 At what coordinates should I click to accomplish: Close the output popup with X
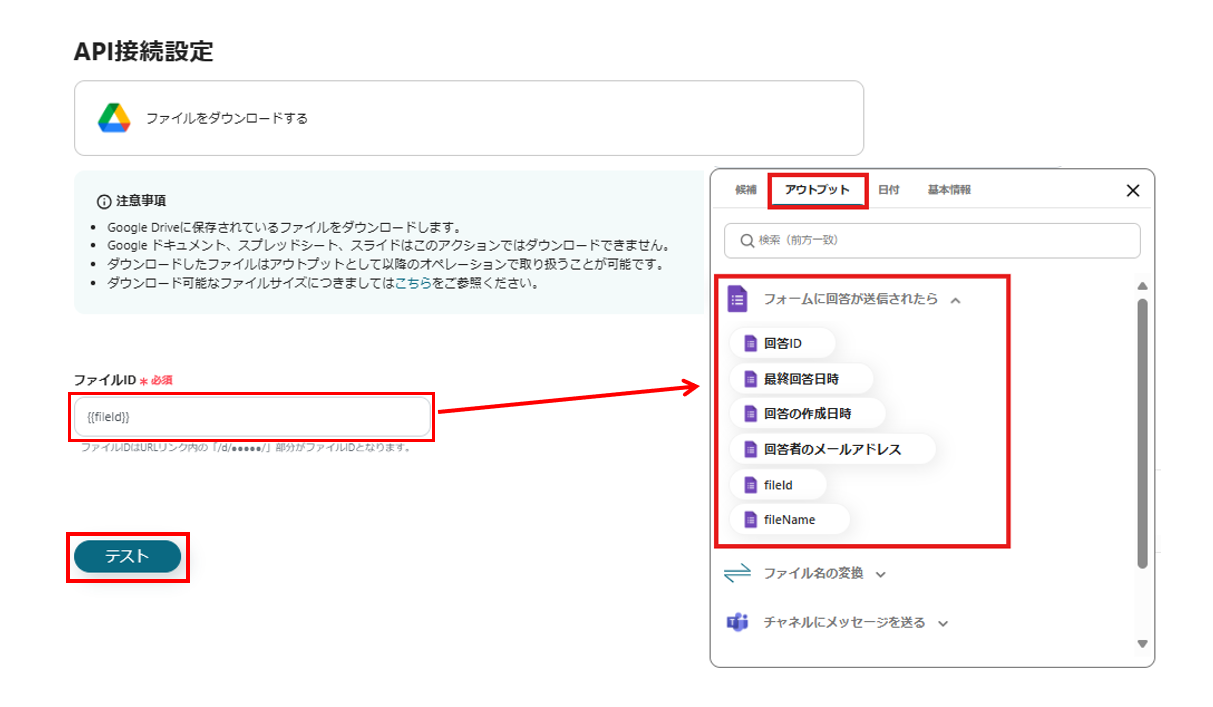click(x=1133, y=190)
